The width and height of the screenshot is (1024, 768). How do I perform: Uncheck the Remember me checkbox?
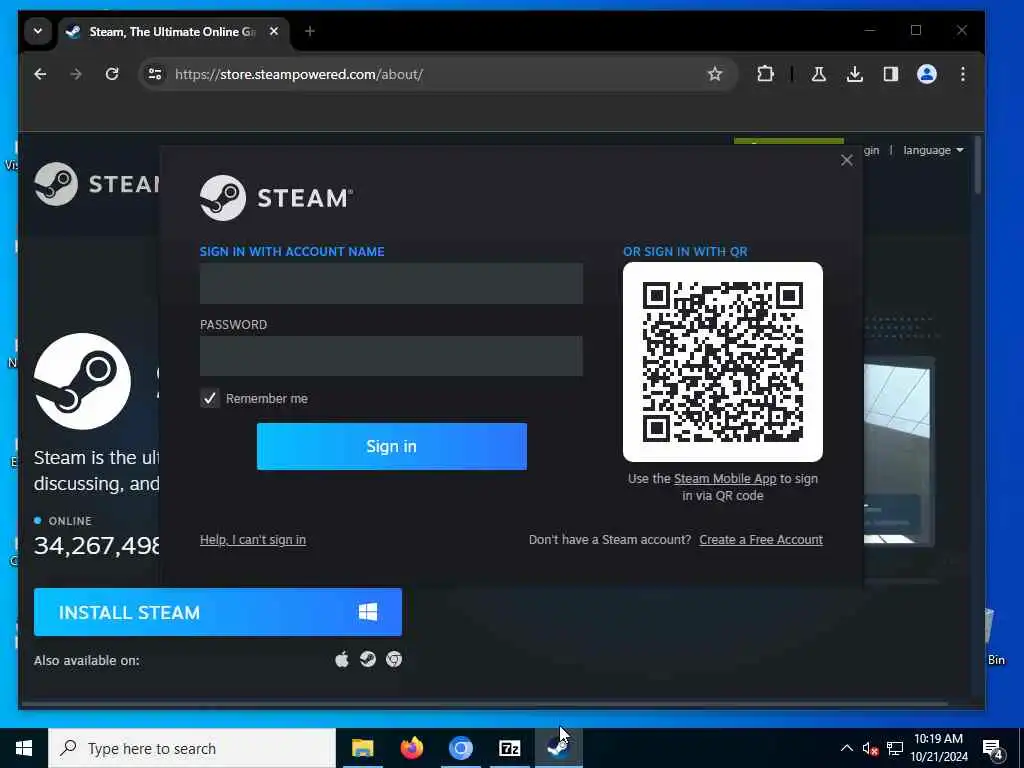pos(210,398)
